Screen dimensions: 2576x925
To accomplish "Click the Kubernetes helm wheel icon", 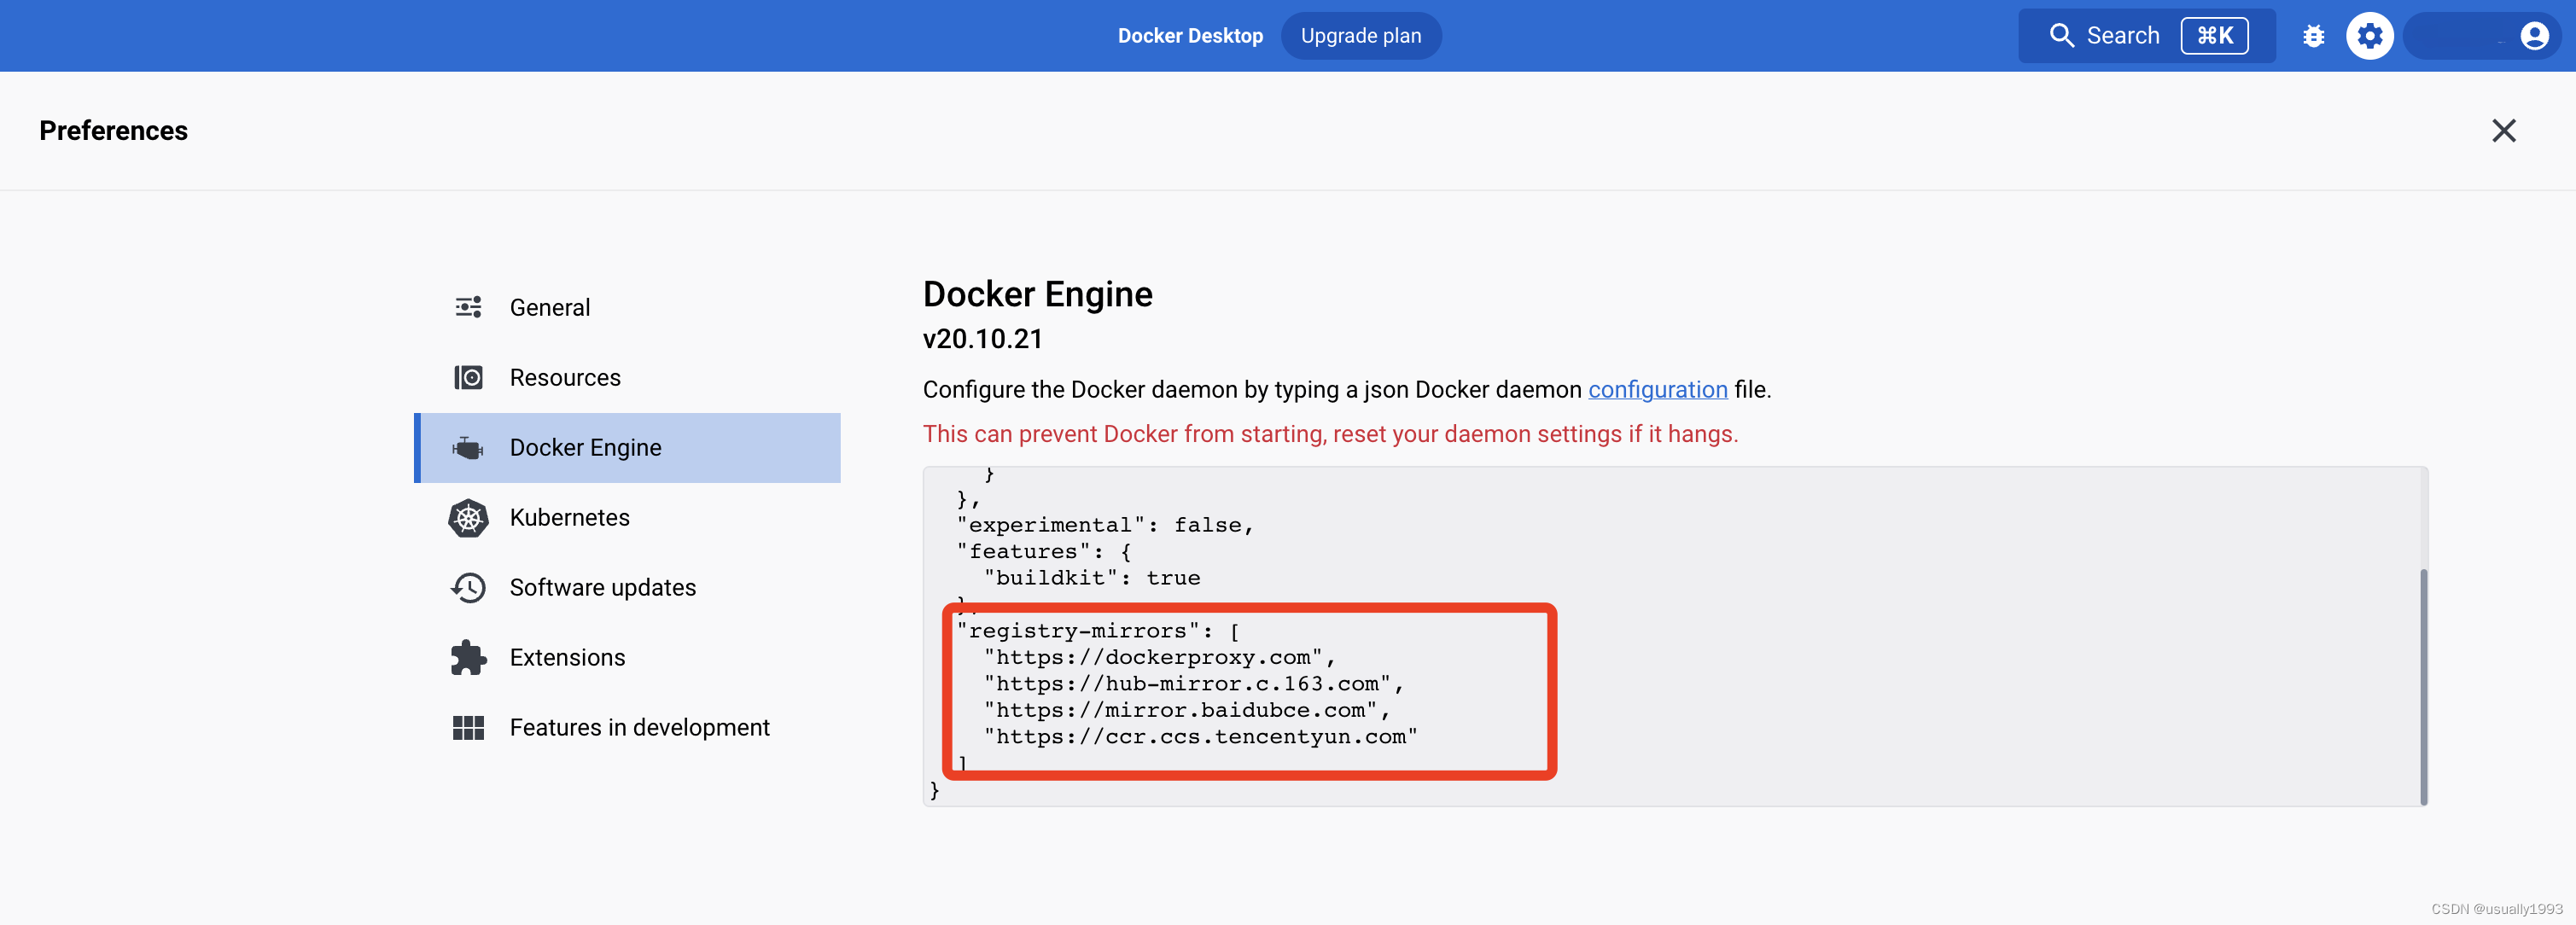I will tap(468, 518).
